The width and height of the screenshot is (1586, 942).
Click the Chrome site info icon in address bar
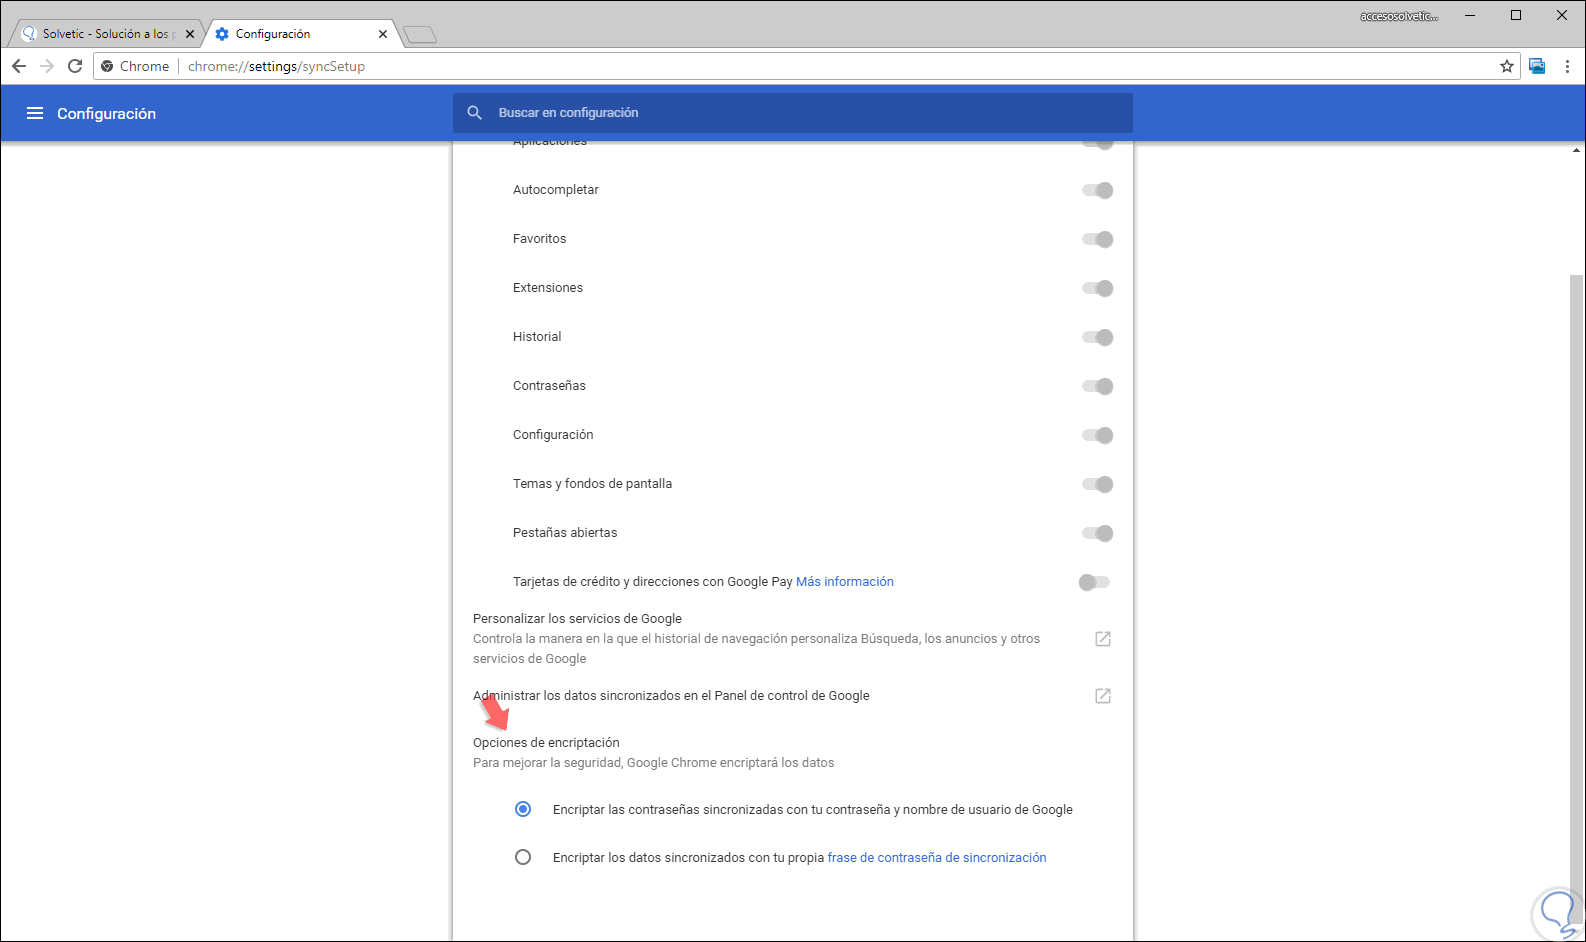point(108,66)
